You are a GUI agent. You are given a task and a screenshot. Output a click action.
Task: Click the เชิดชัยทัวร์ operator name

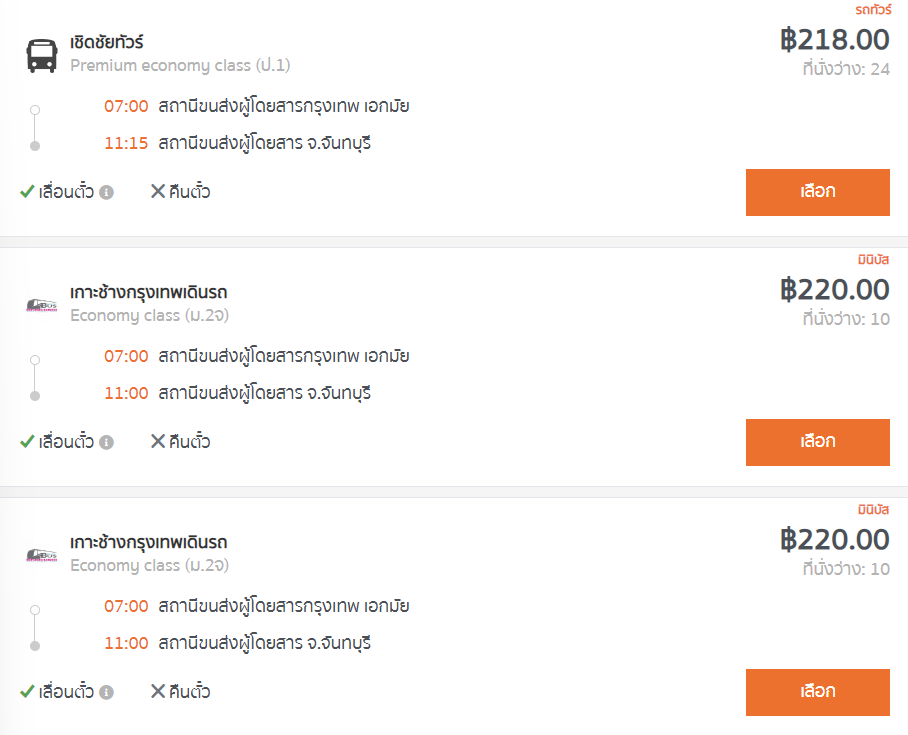click(x=107, y=42)
